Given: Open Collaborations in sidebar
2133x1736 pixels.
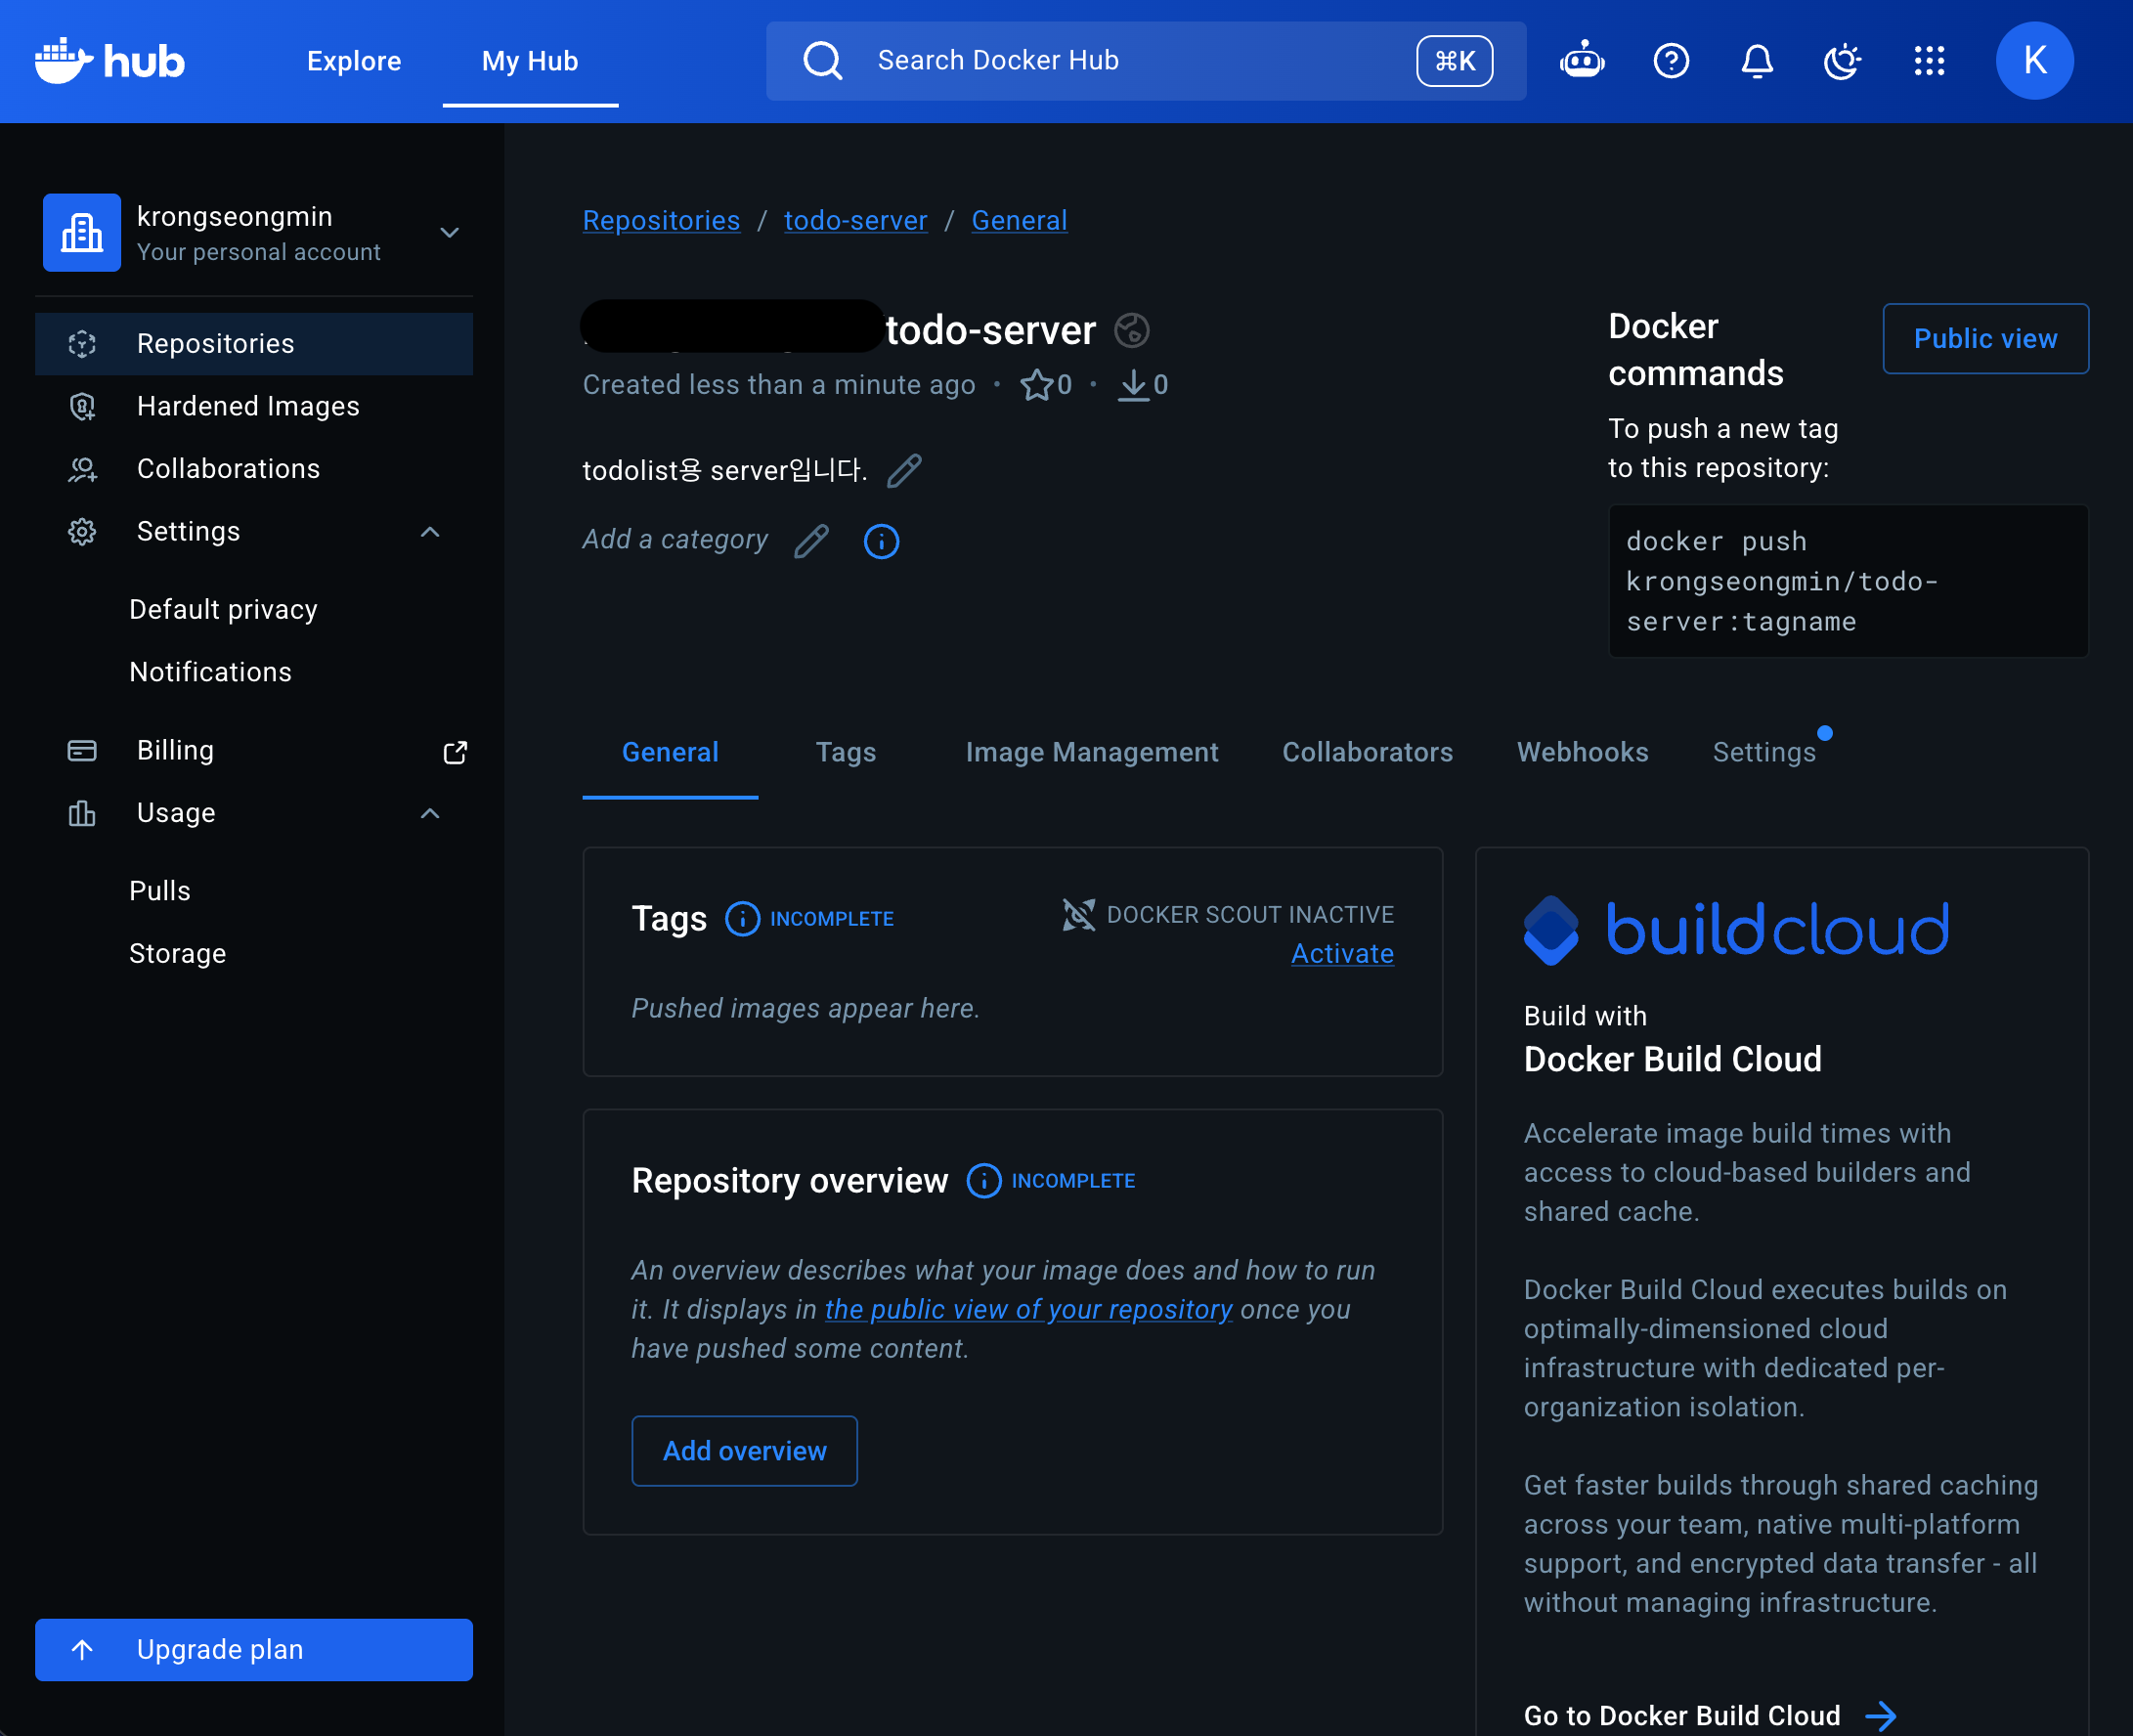Looking at the screenshot, I should point(254,469).
